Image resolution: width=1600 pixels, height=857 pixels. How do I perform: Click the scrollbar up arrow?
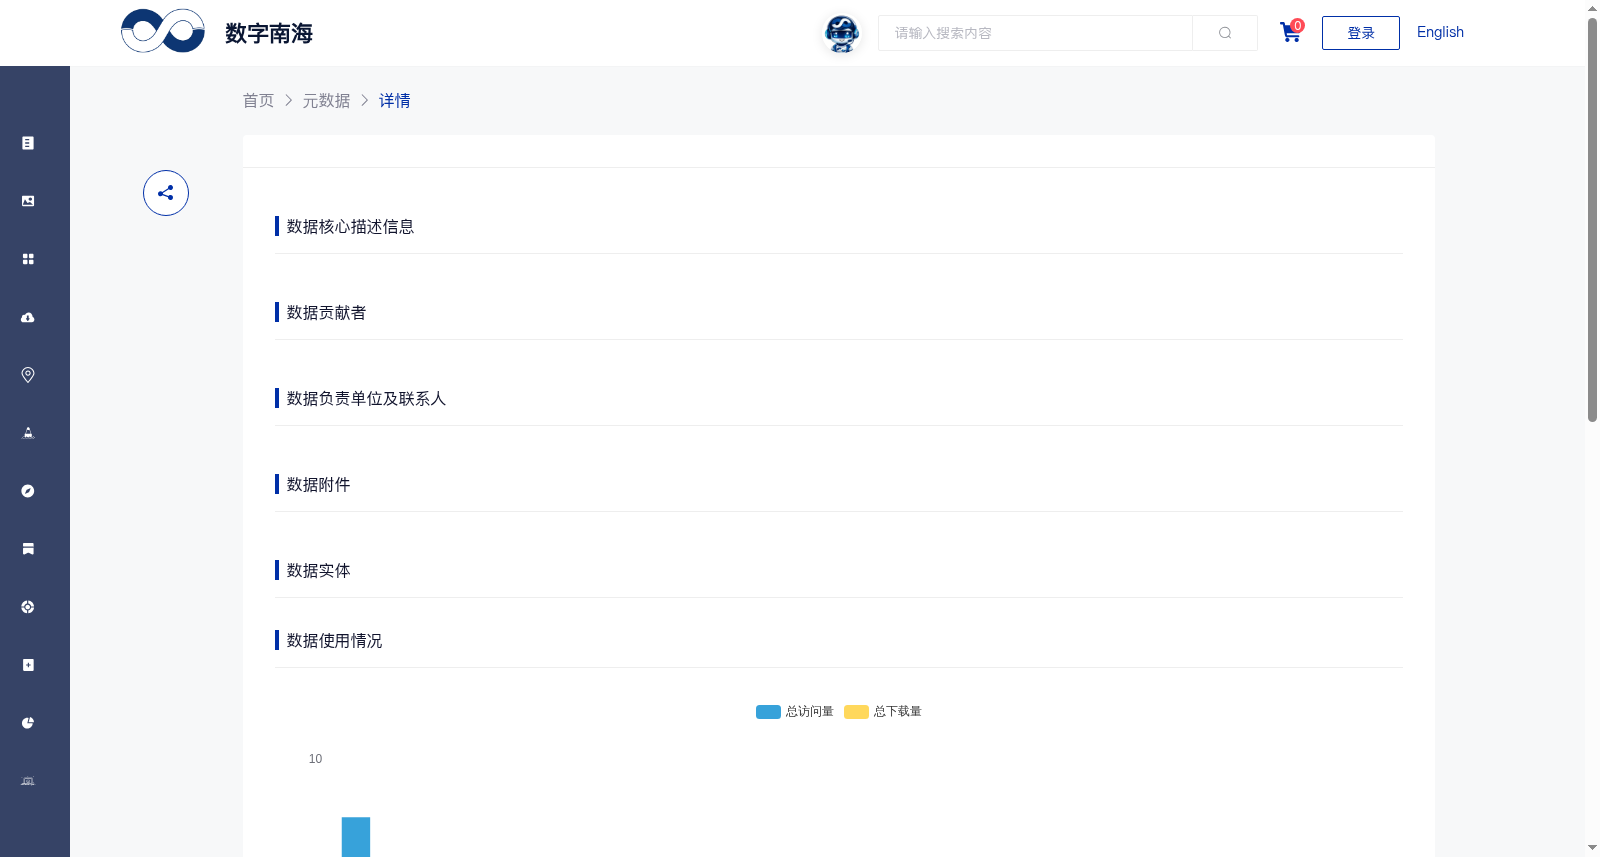click(x=1592, y=8)
